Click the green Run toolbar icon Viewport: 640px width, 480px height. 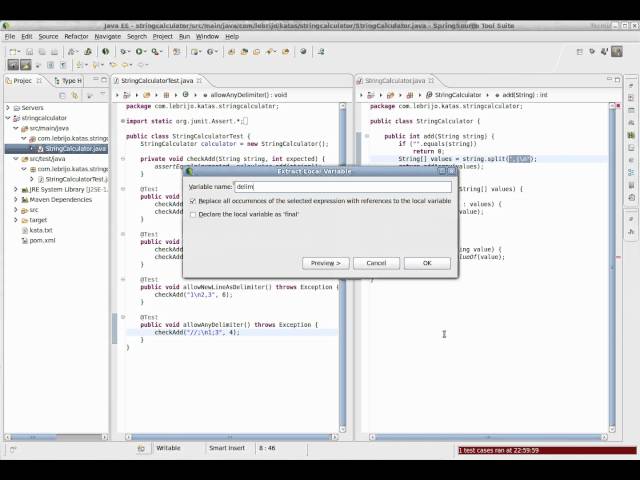[139, 52]
